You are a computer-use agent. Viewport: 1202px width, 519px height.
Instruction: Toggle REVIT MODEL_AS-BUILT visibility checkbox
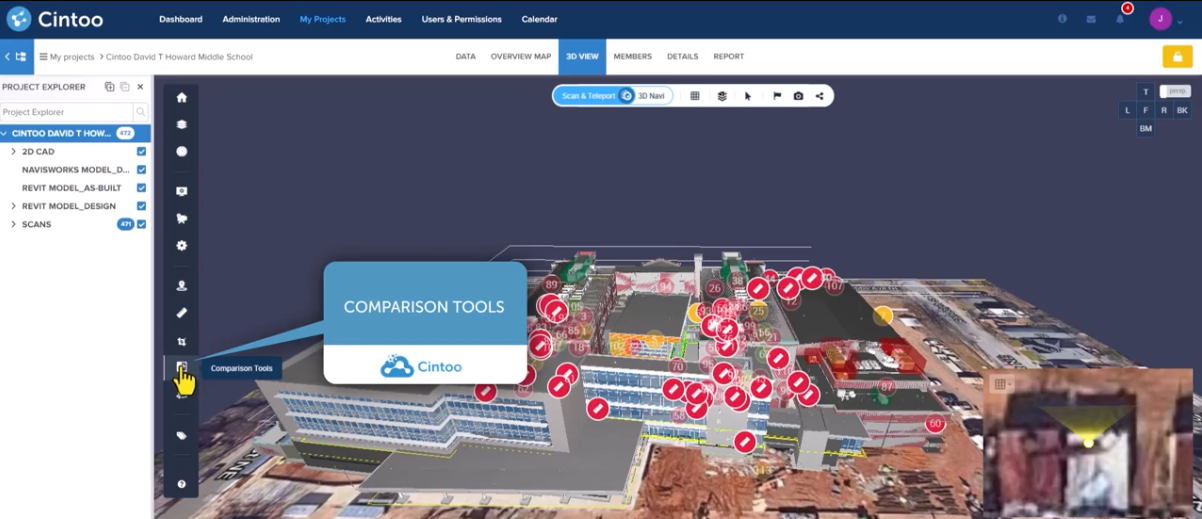pos(141,188)
